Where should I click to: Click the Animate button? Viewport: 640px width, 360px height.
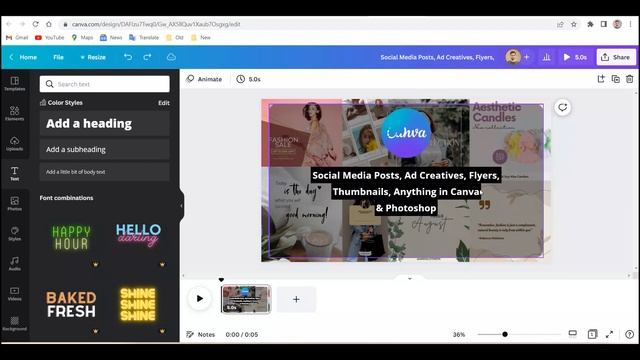(204, 79)
